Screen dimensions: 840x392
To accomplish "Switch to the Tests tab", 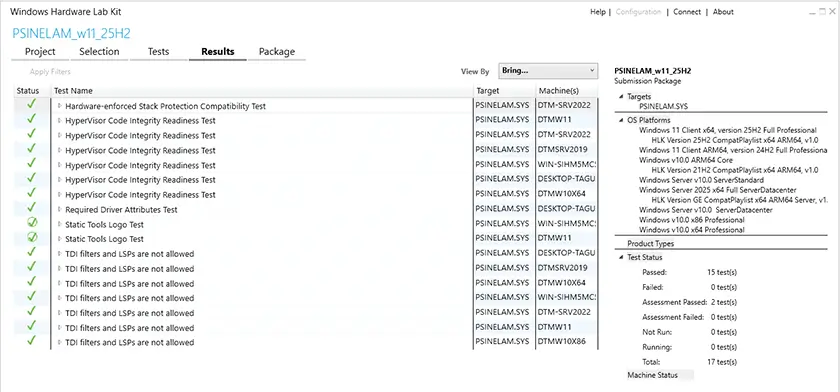I will tap(158, 52).
